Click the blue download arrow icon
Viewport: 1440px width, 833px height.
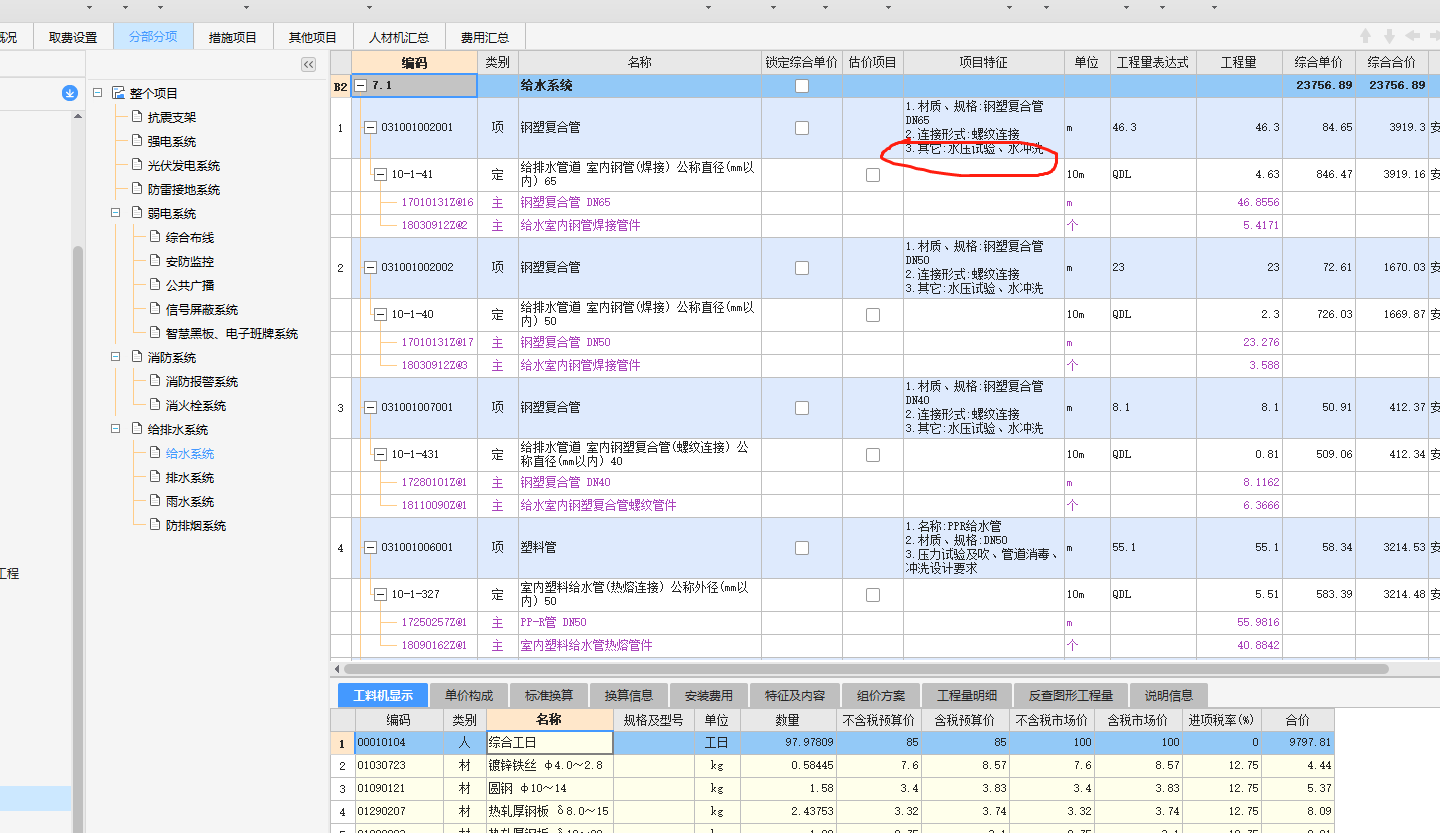[x=70, y=93]
